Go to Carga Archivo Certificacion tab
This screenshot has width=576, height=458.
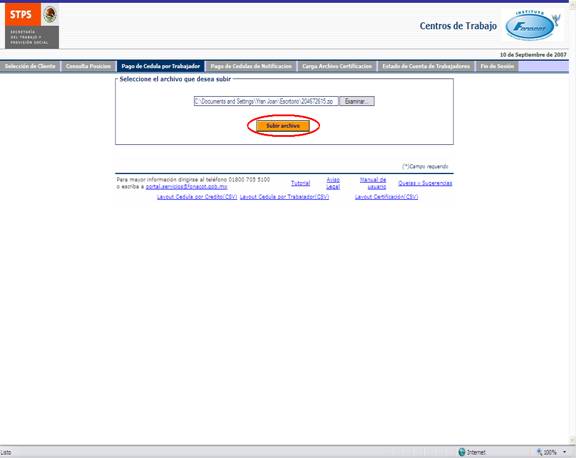337,66
